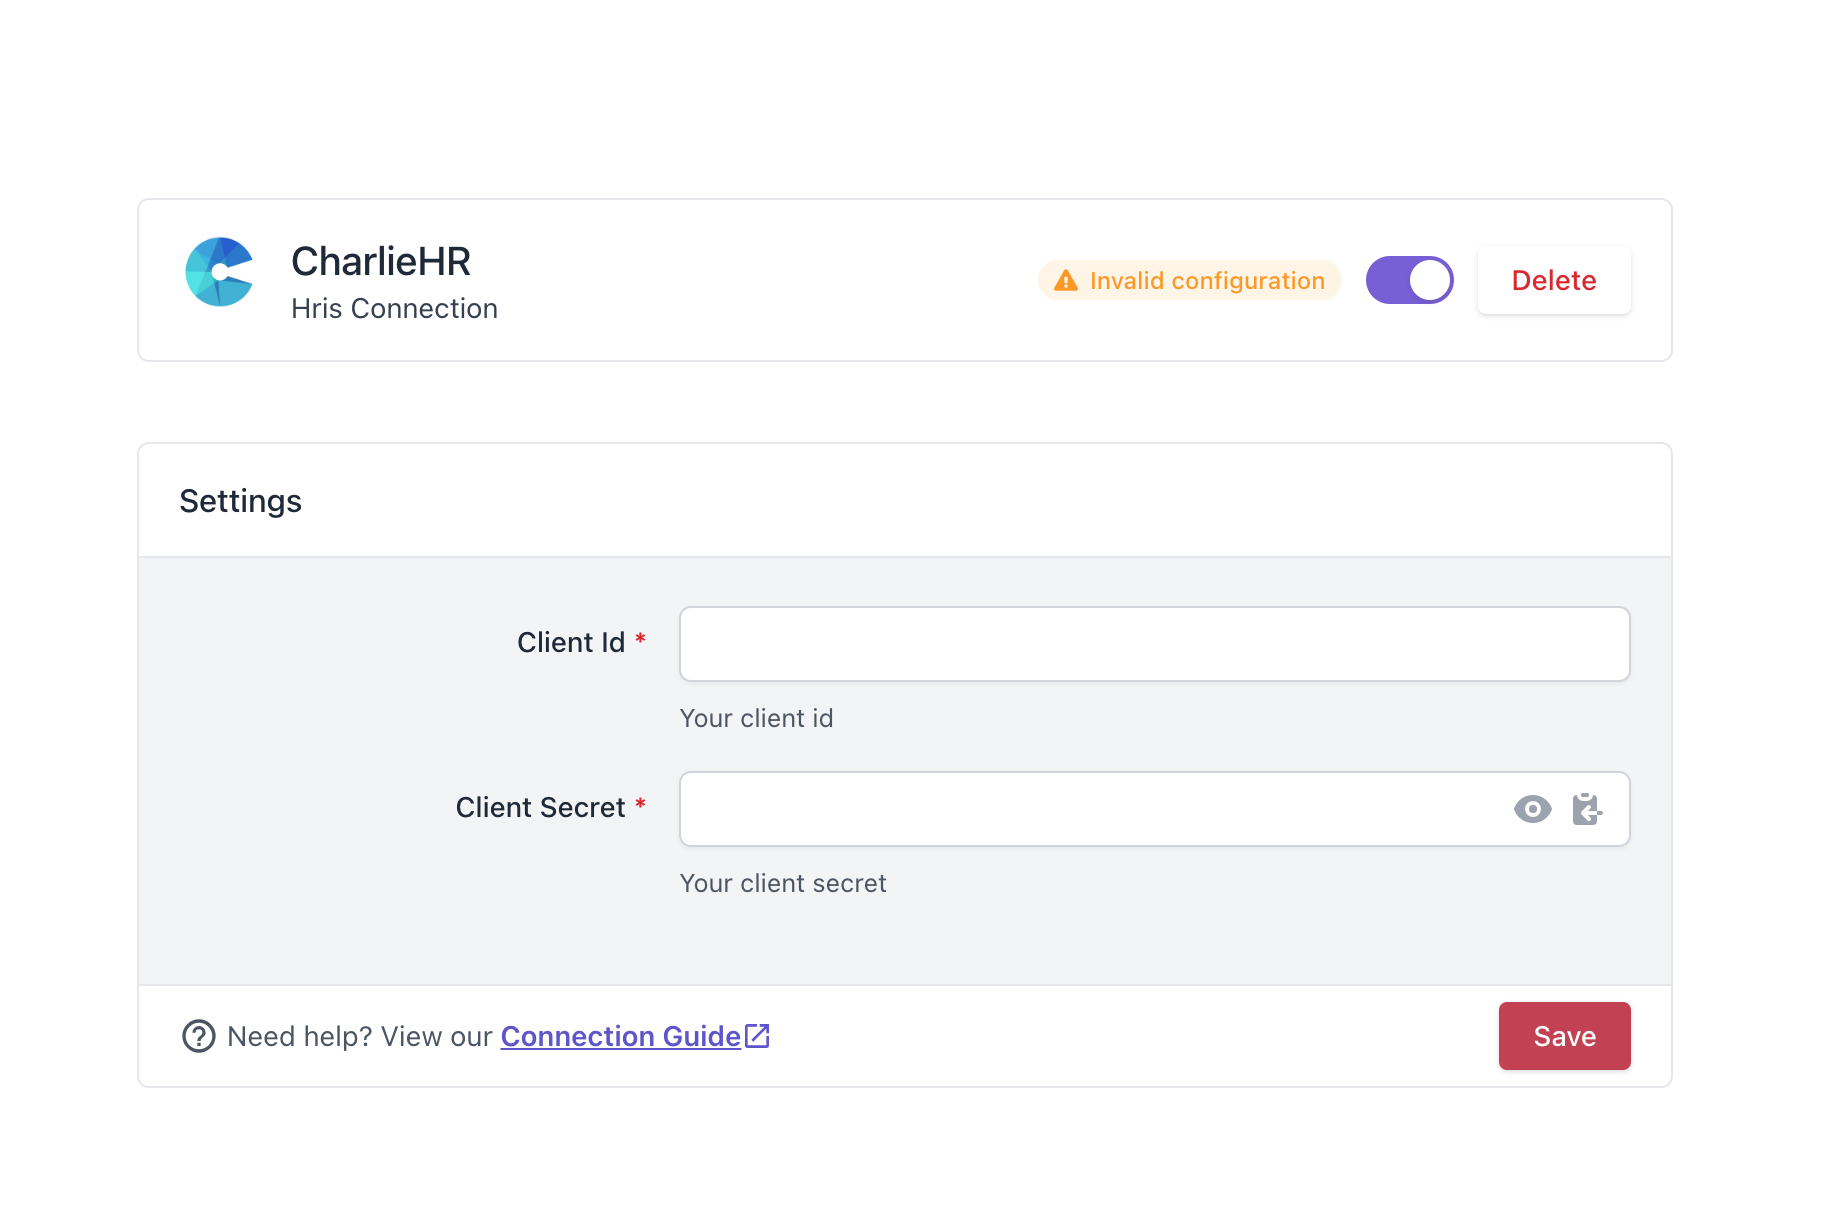Click the CharlieHR logo icon

[220, 272]
